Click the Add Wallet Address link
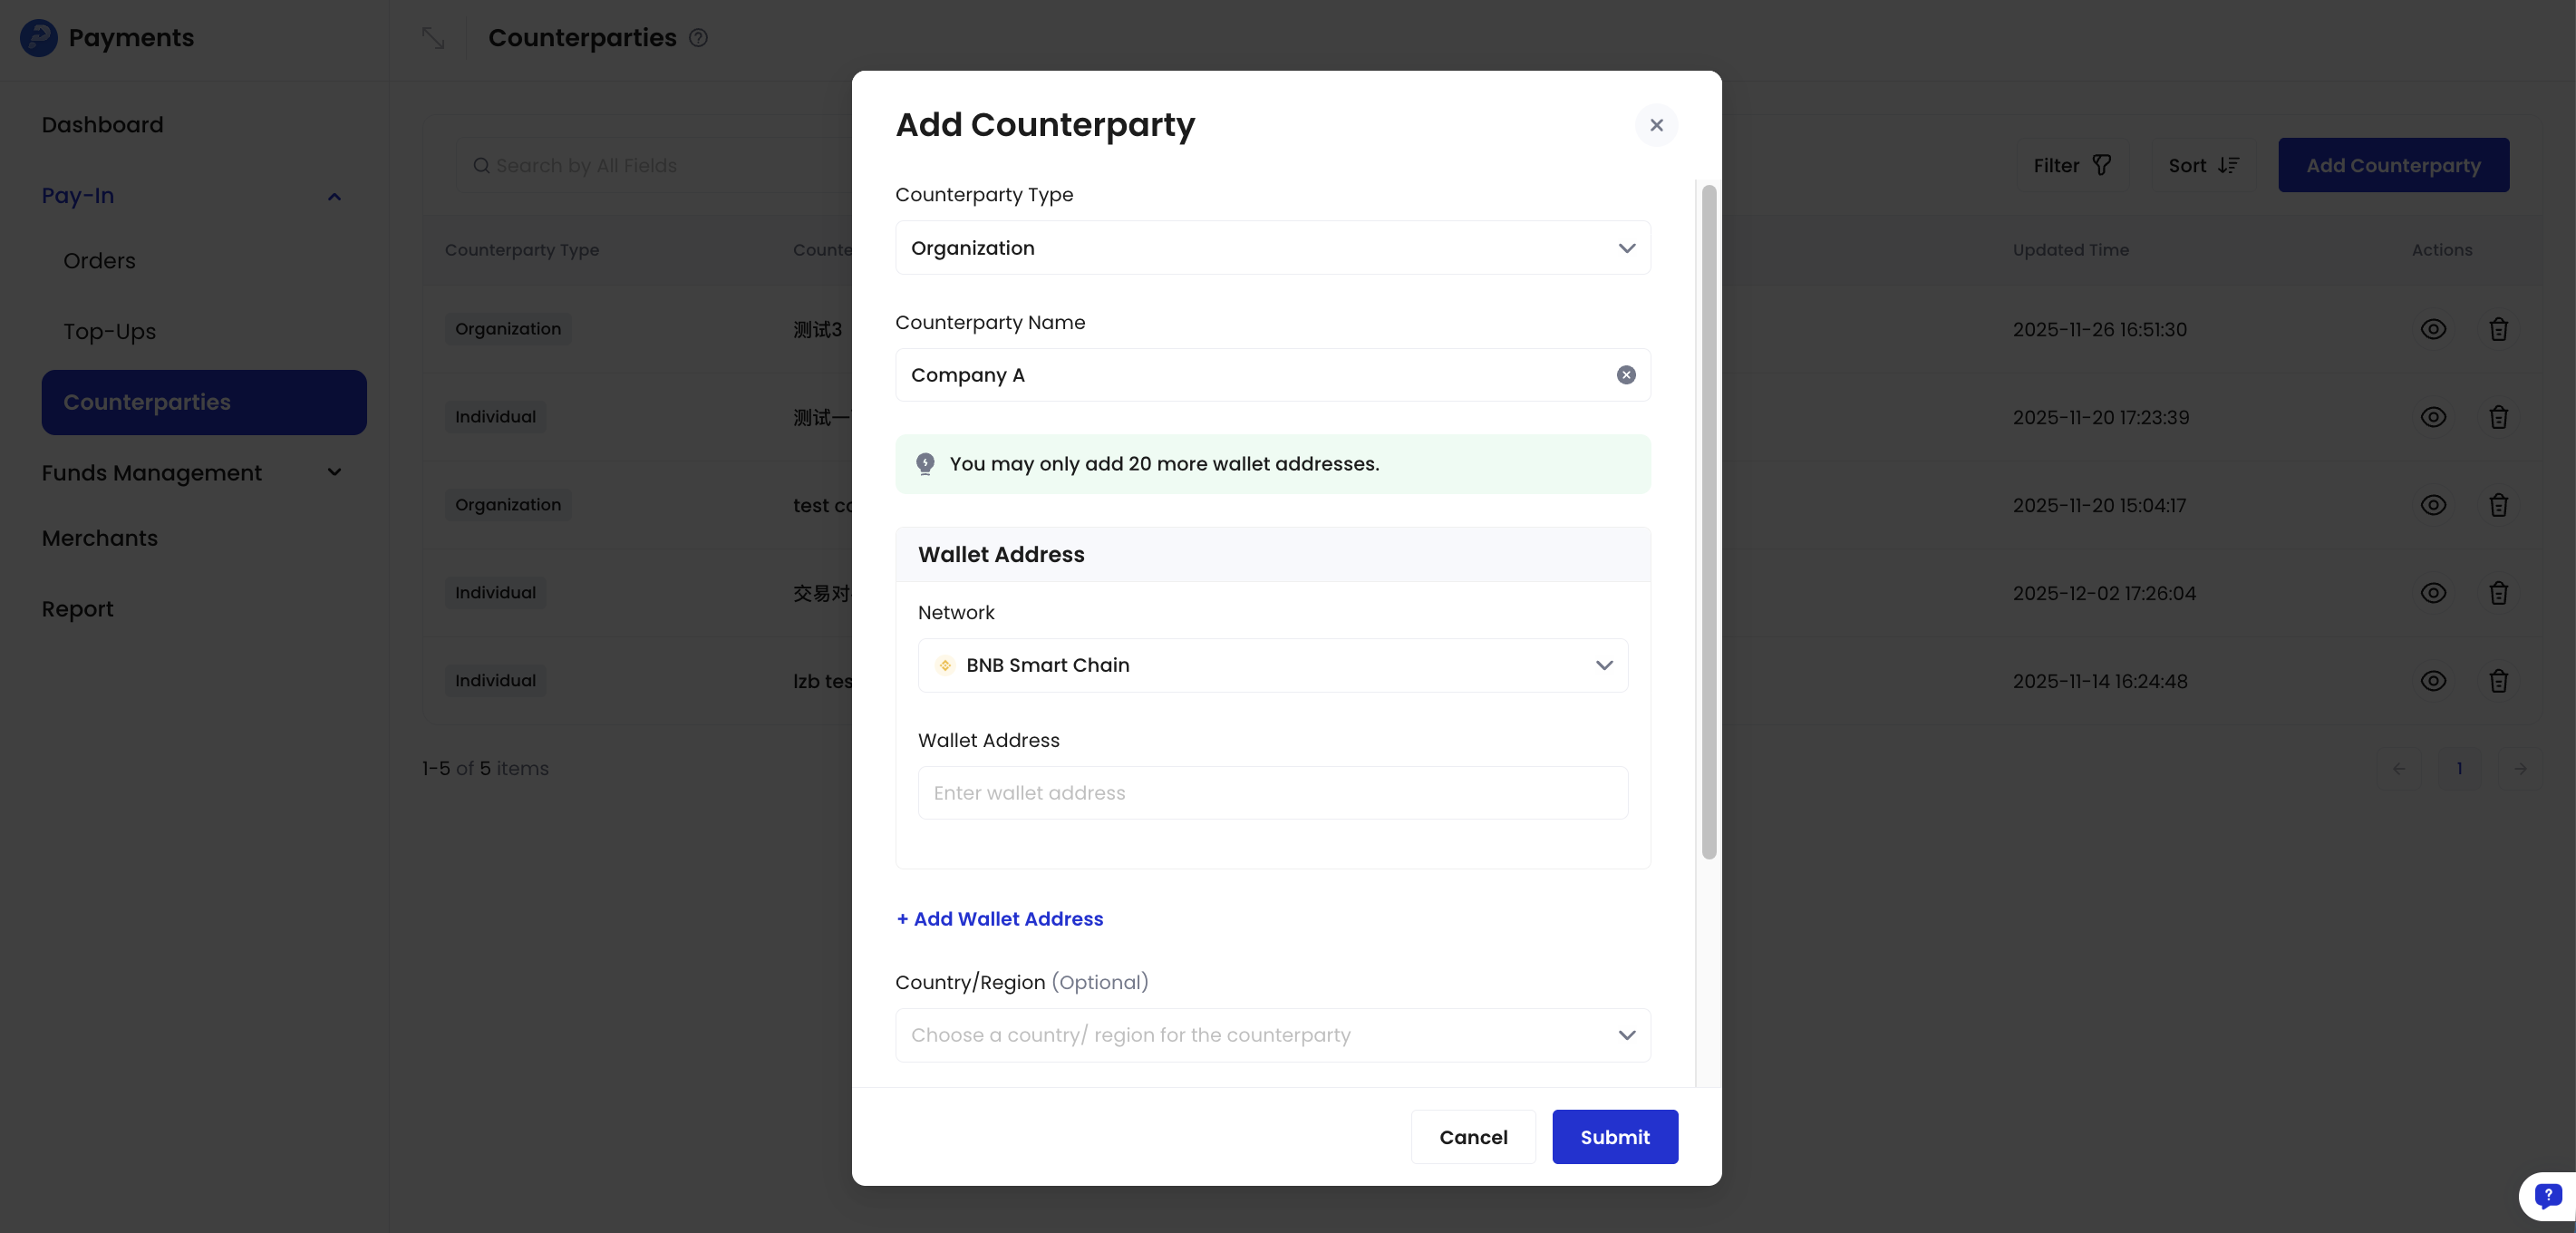The image size is (2576, 1233). [x=999, y=919]
